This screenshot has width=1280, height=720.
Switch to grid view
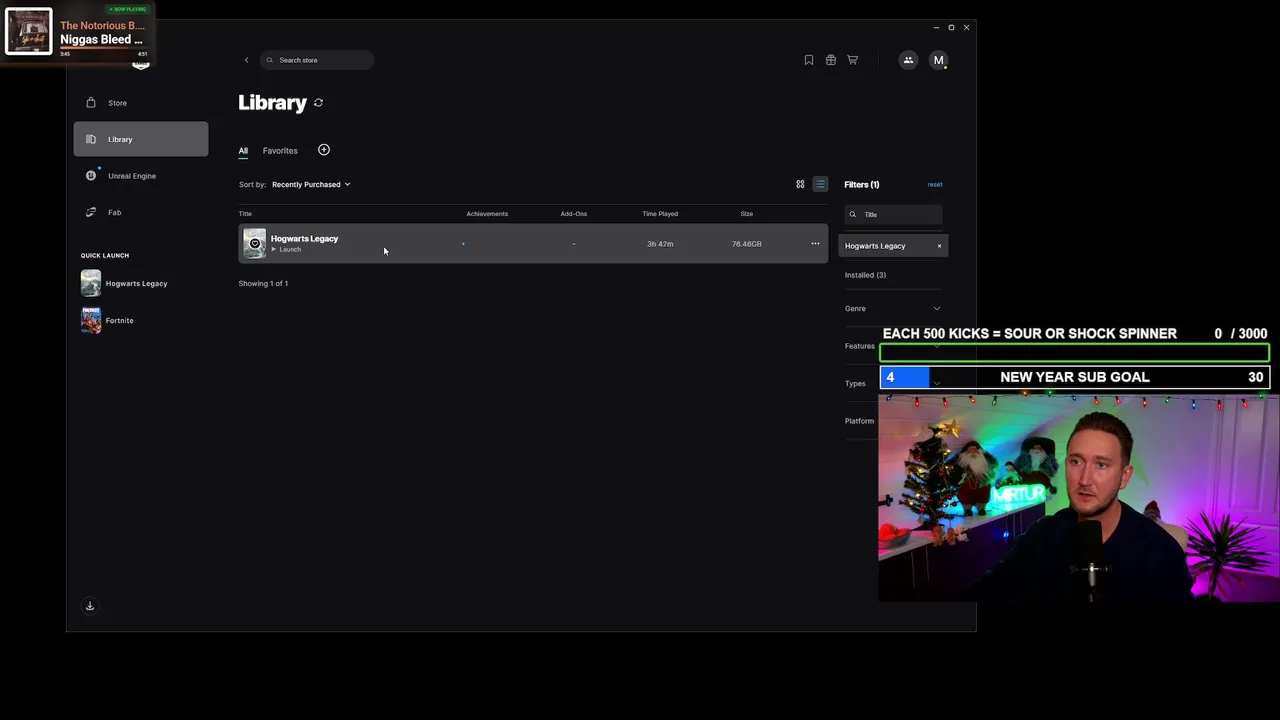coord(800,184)
